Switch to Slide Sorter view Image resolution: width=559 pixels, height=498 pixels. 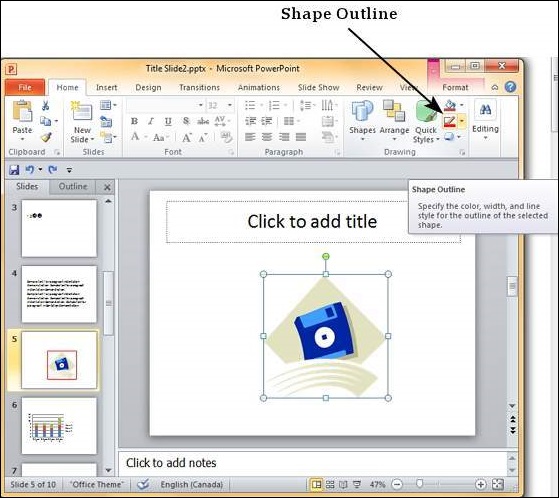330,484
